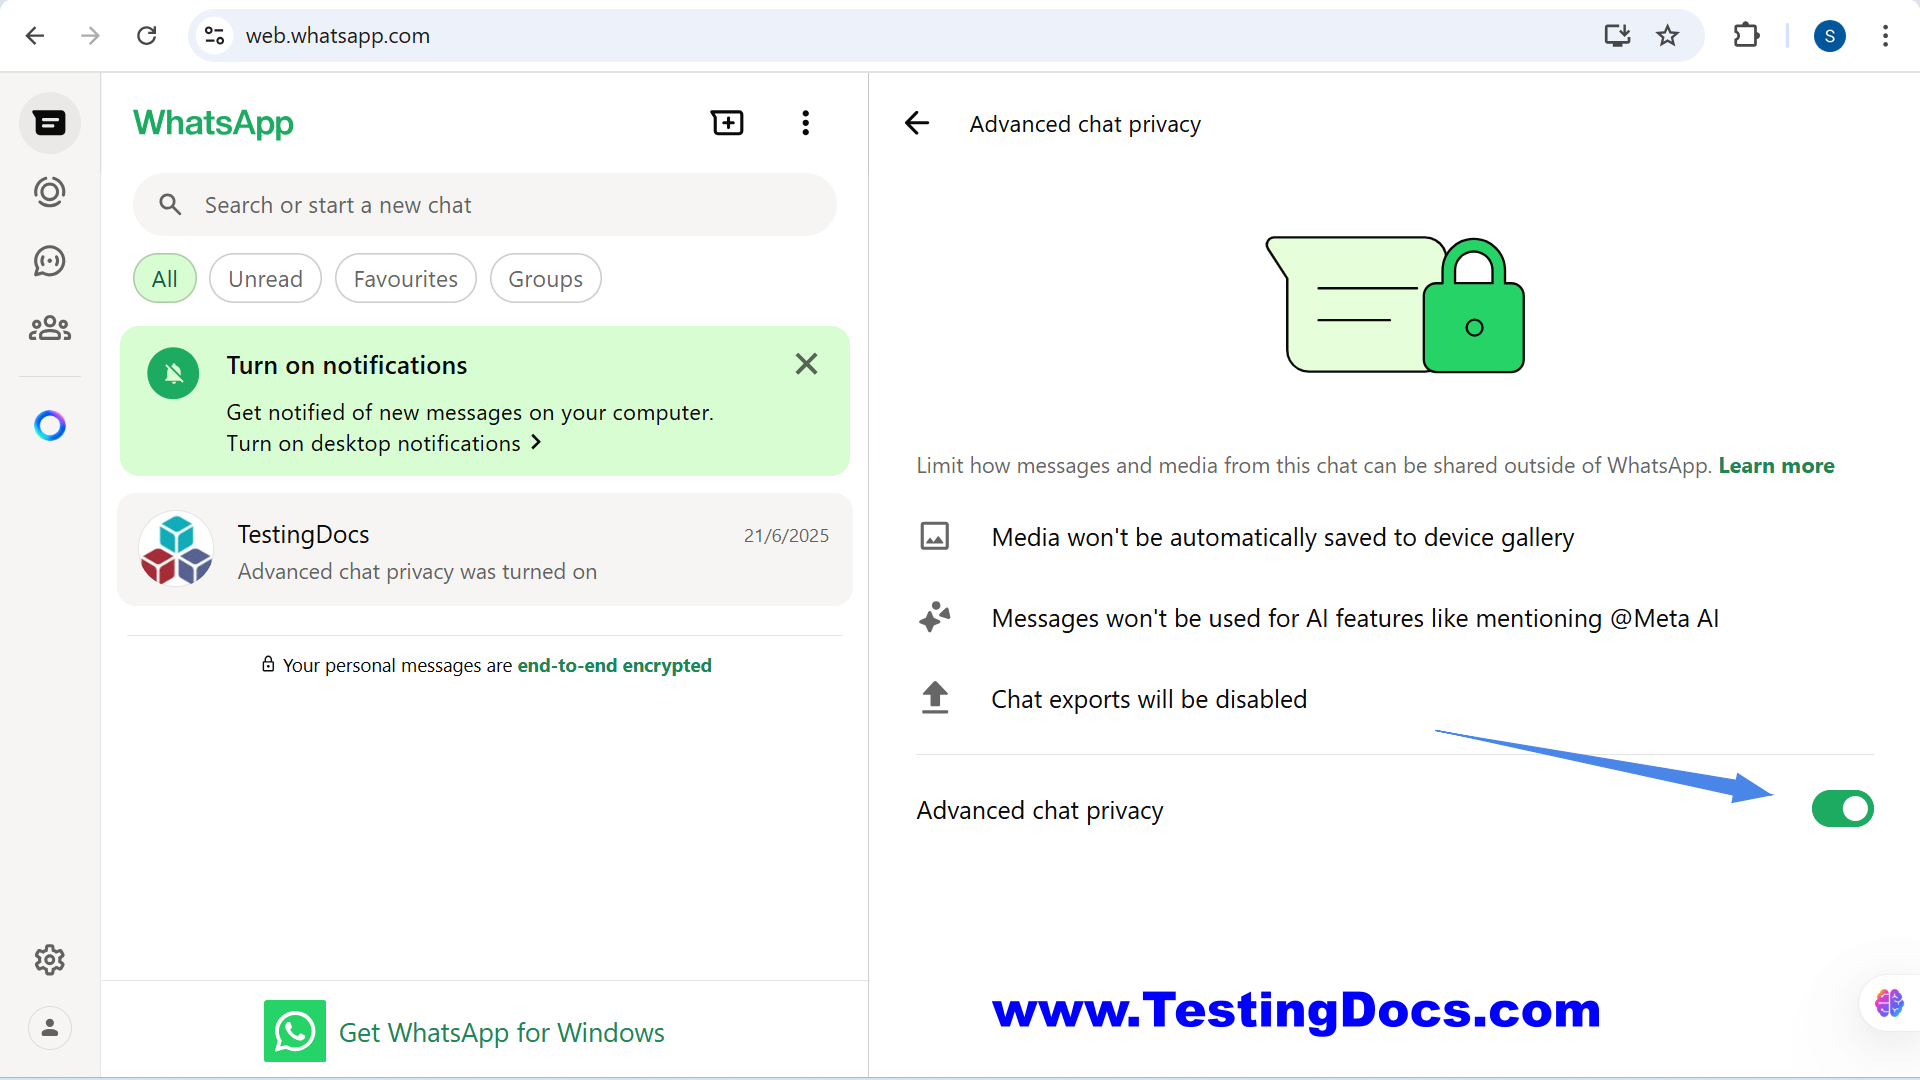Open the three-dot menu beside WhatsApp
This screenshot has height=1080, width=1920.
805,123
